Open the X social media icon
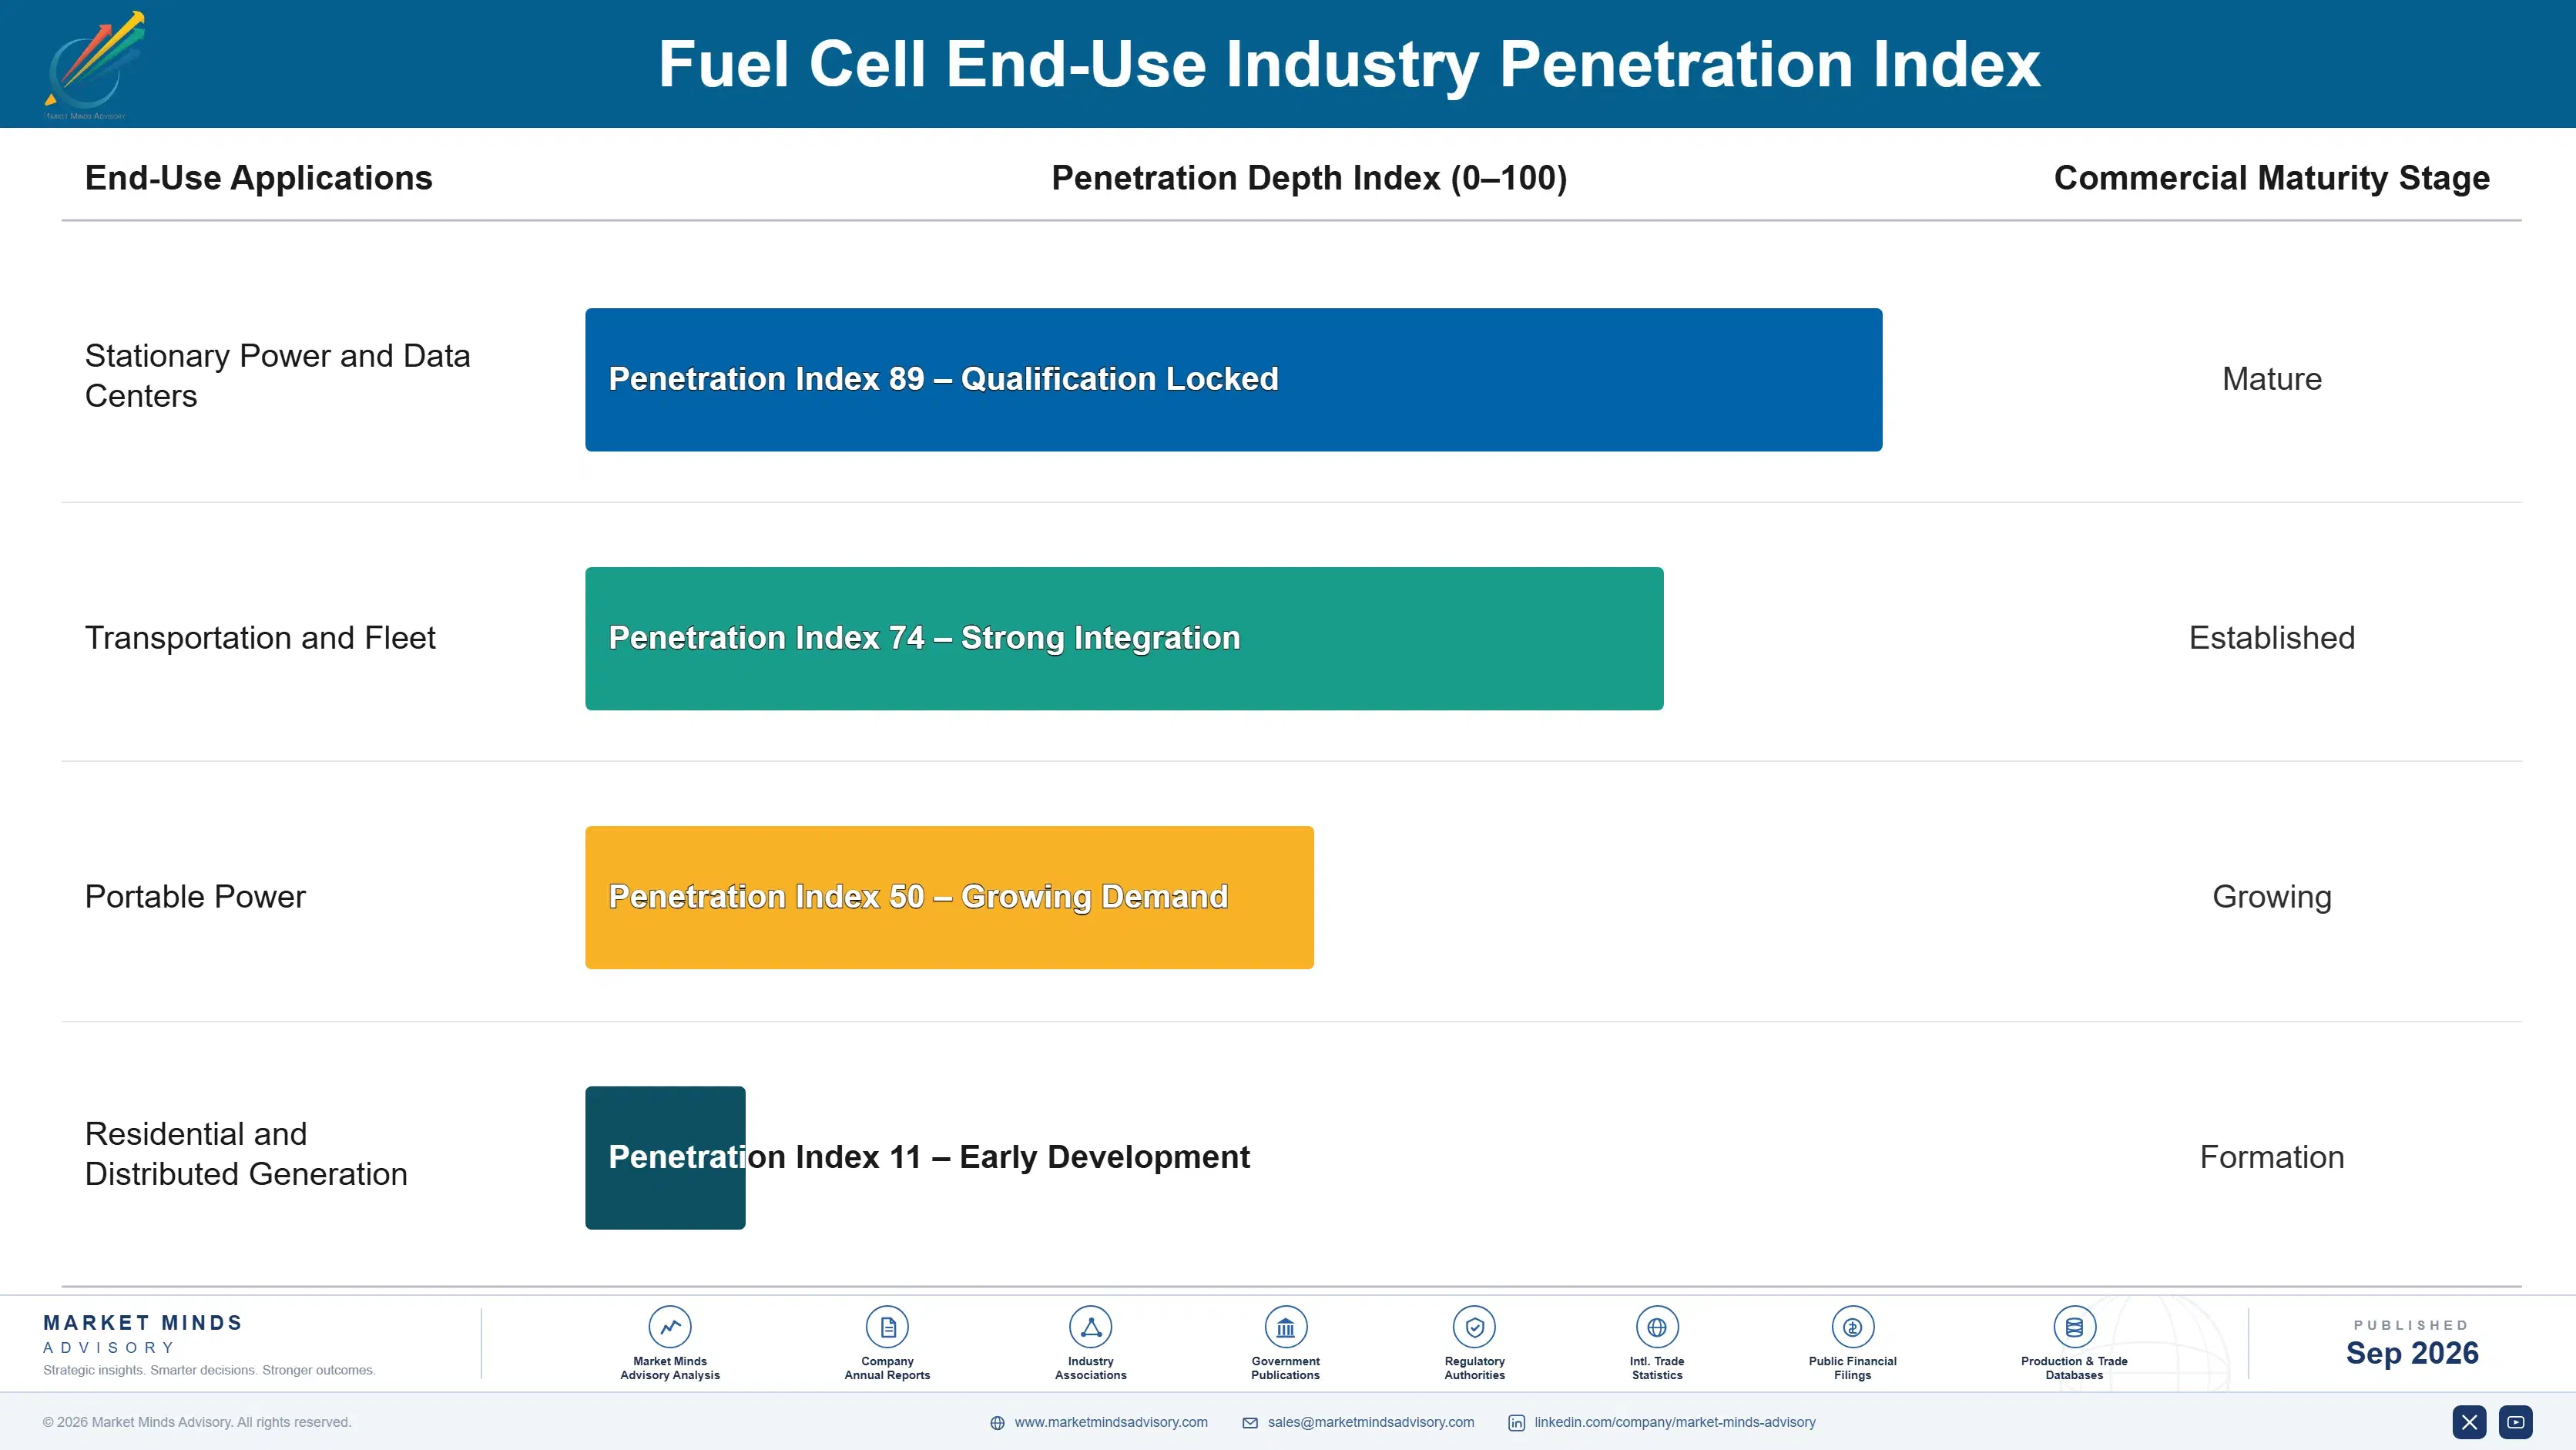2576x1450 pixels. pyautogui.click(x=2469, y=1422)
